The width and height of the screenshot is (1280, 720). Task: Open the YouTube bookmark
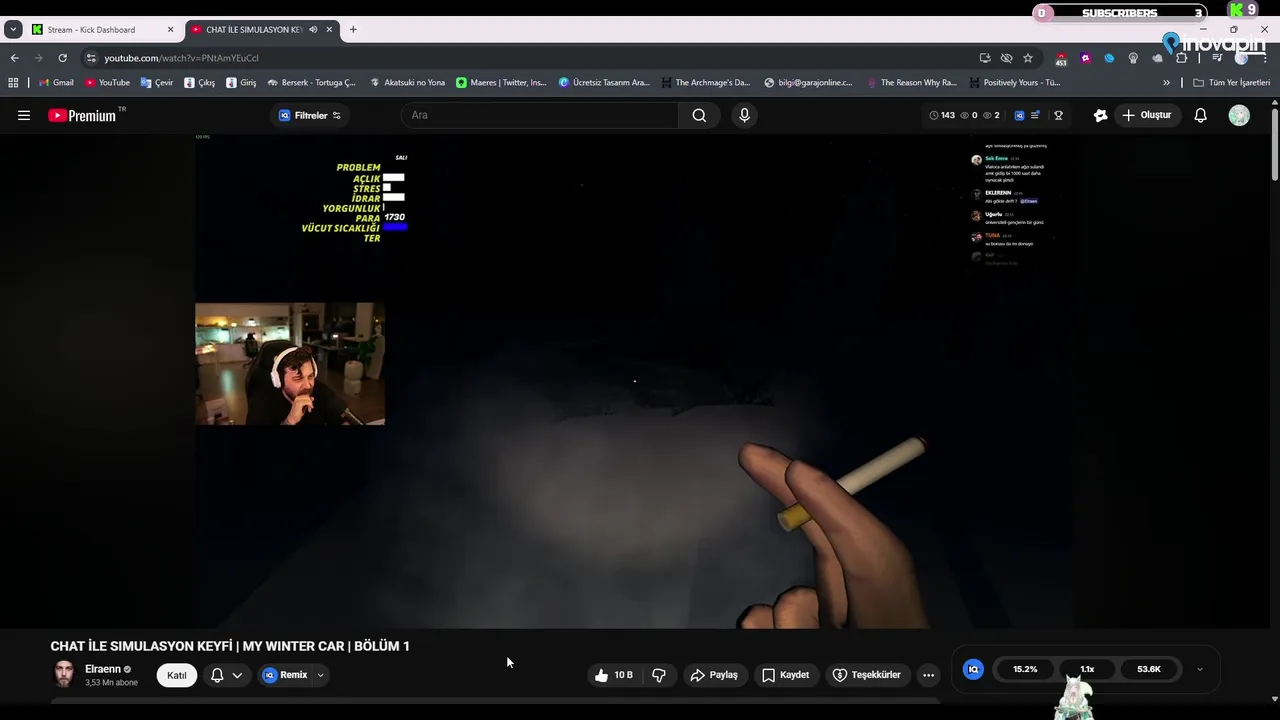(x=107, y=83)
